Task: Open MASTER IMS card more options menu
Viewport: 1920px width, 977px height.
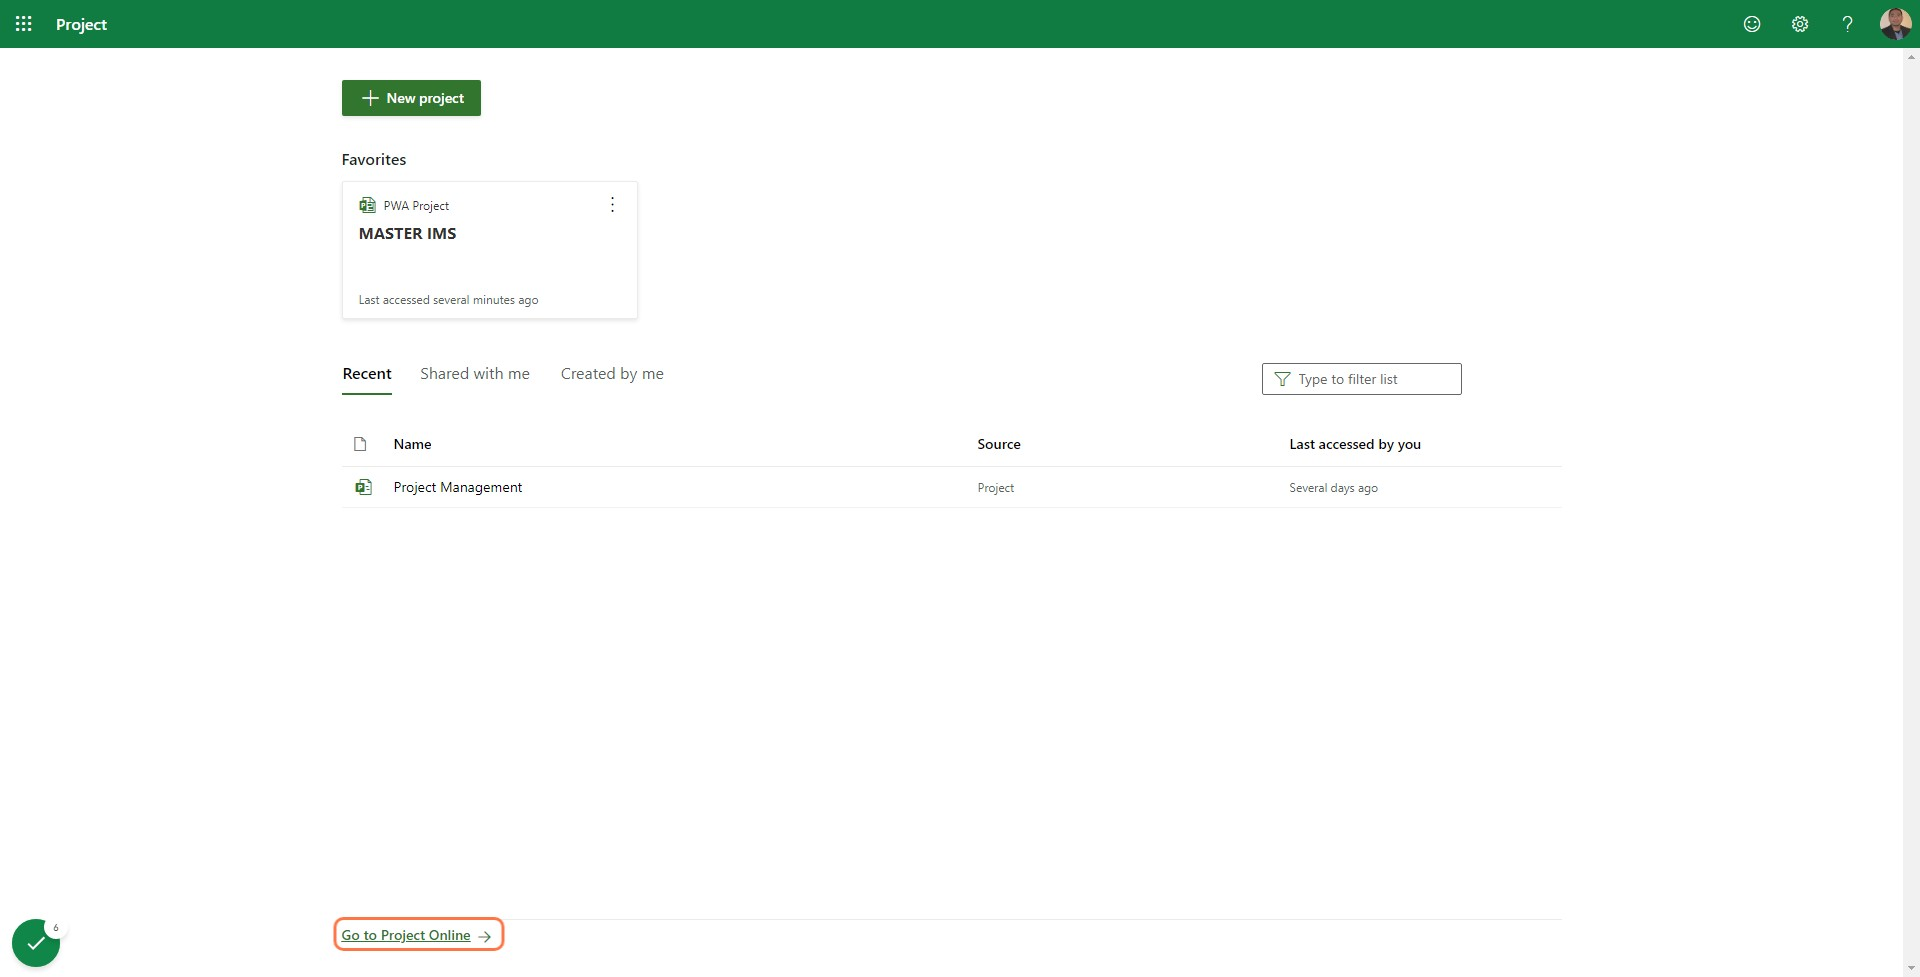Action: tap(612, 205)
